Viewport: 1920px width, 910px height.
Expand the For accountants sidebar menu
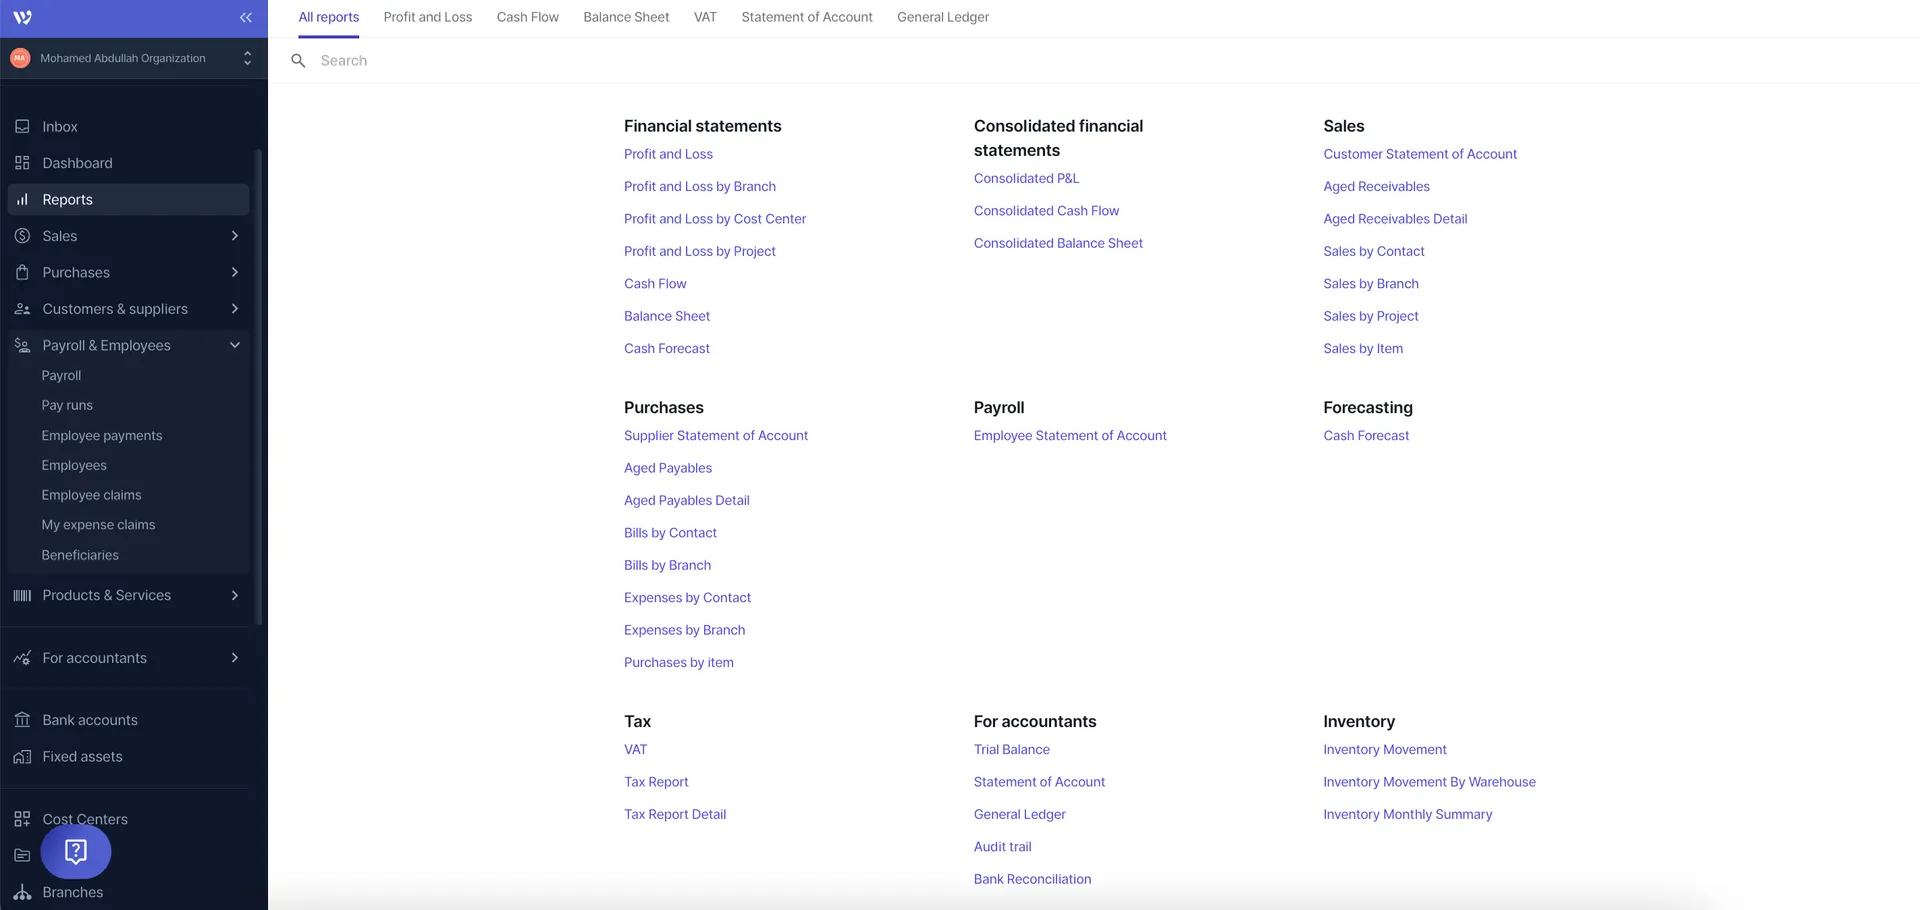234,658
